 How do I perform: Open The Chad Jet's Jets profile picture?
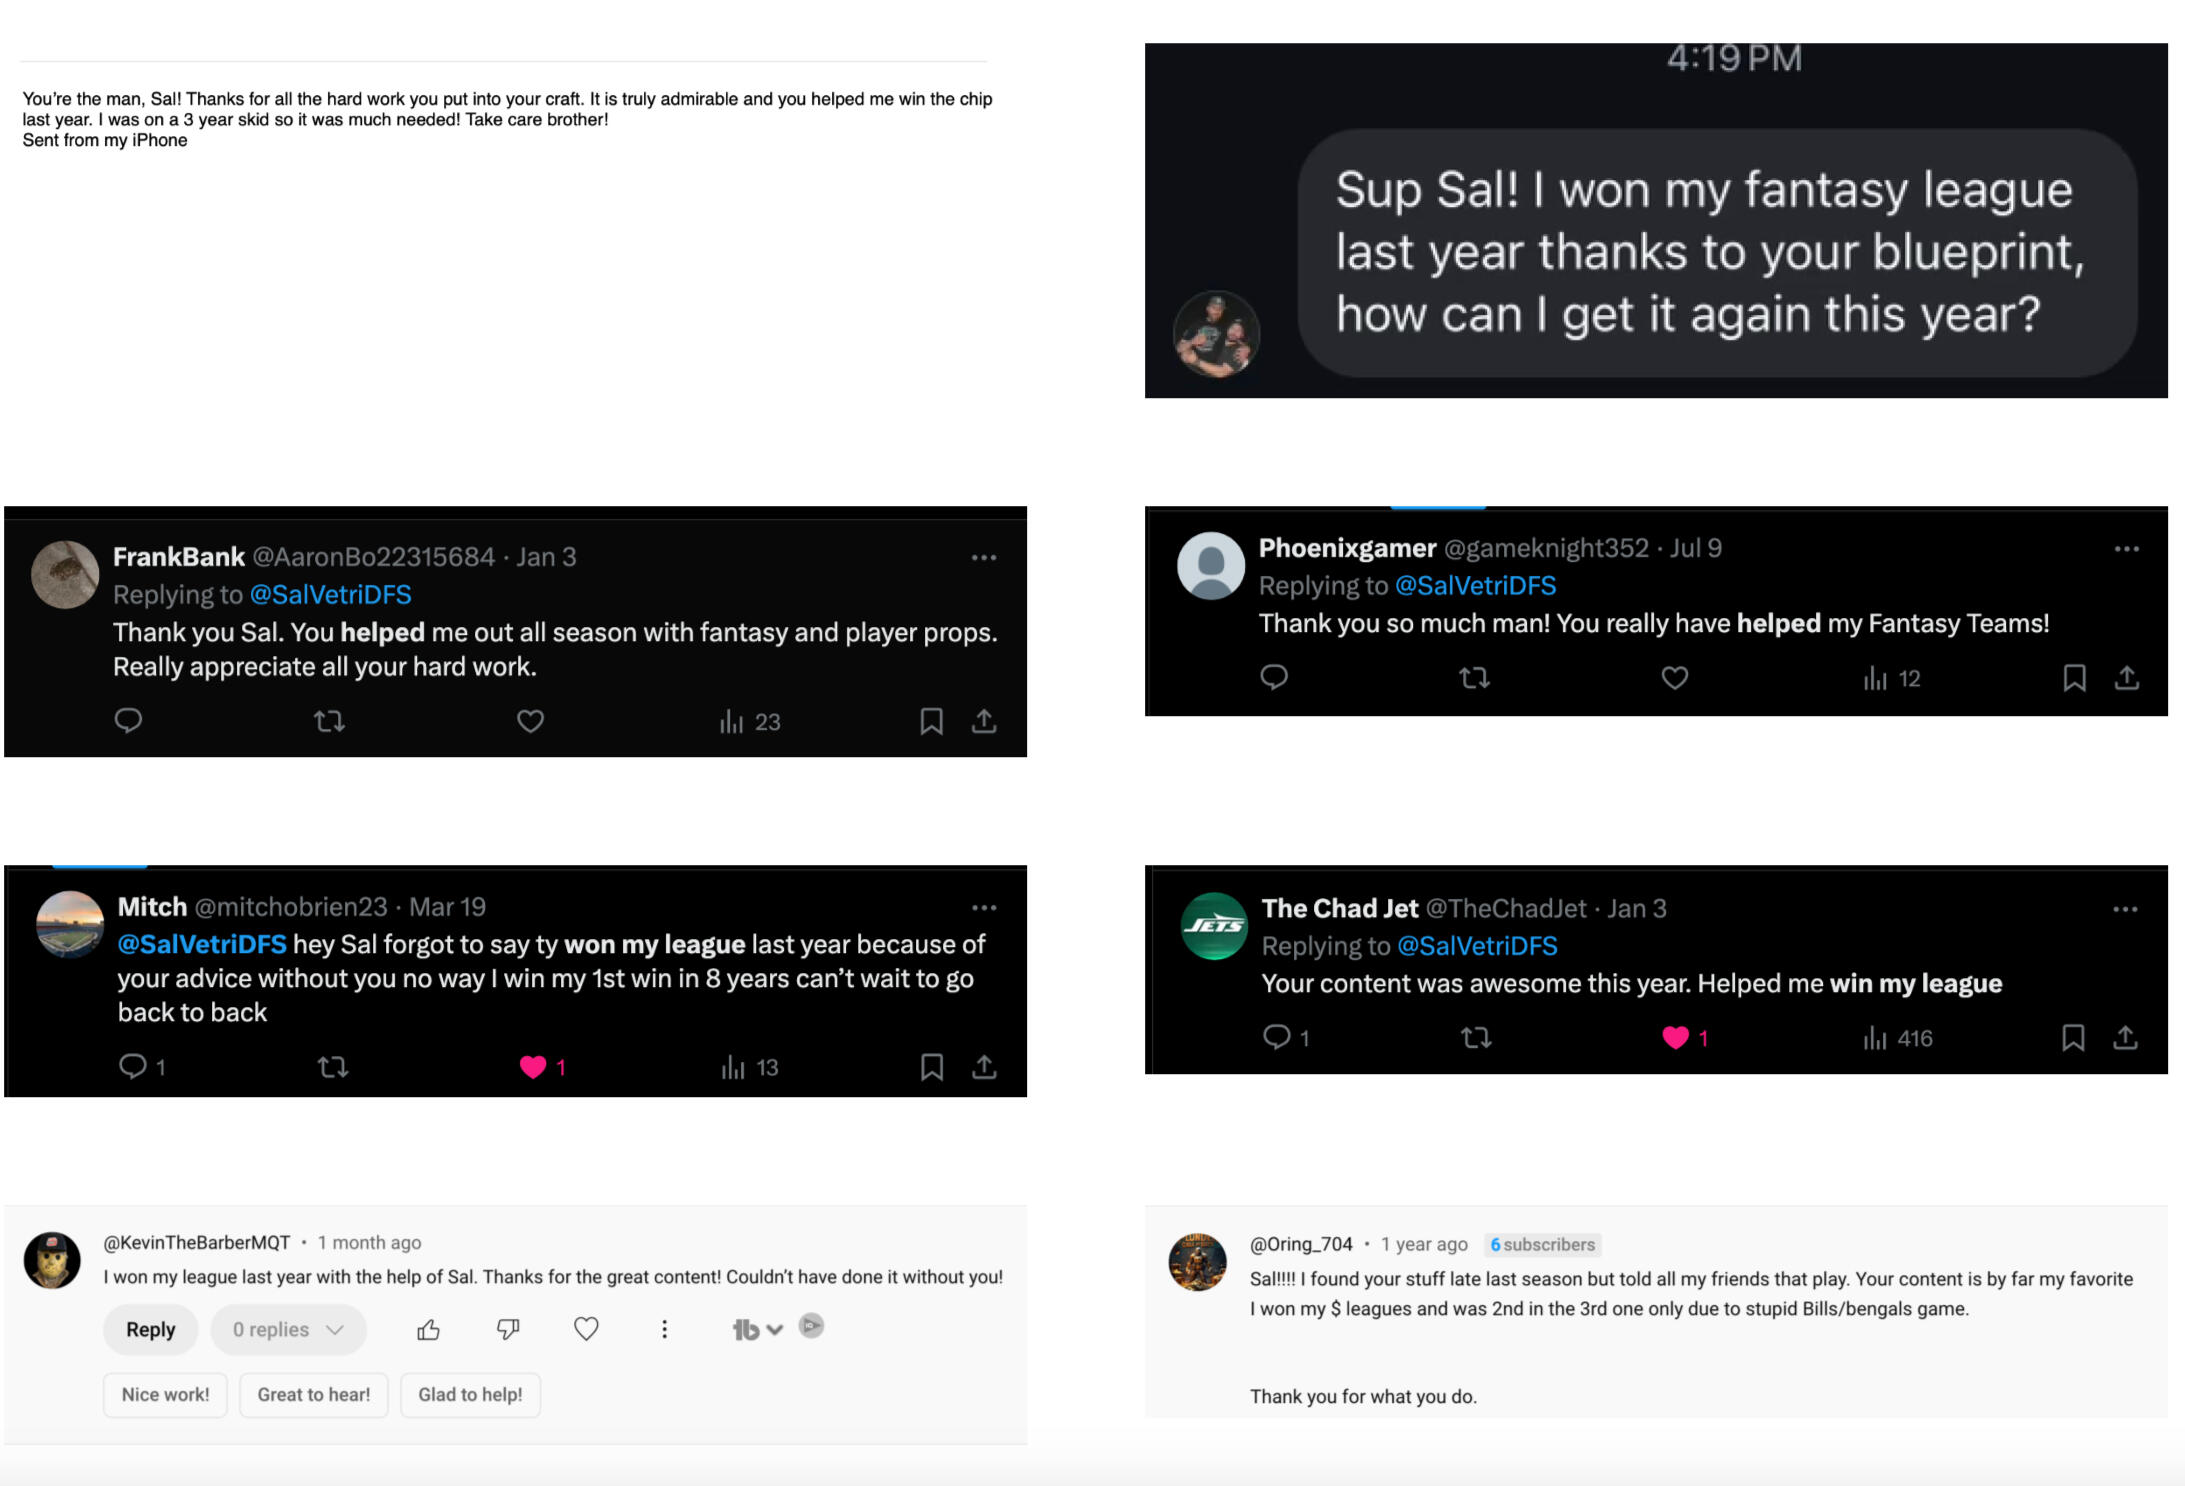click(1214, 926)
